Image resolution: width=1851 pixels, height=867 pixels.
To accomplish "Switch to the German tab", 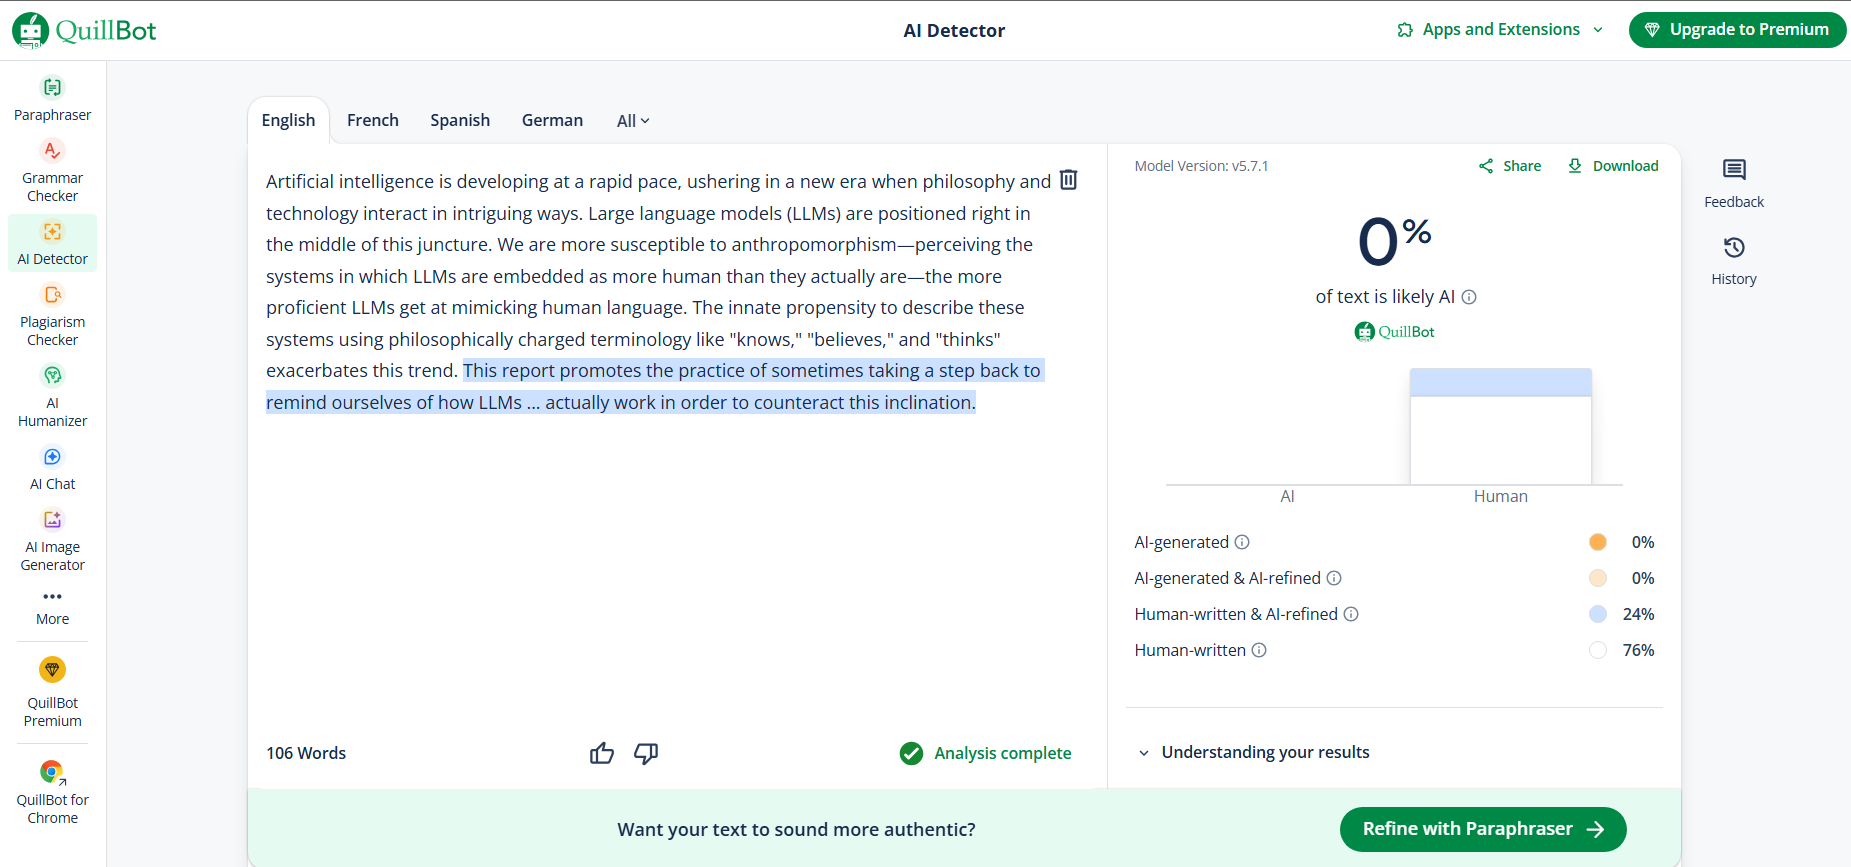I will (x=552, y=120).
